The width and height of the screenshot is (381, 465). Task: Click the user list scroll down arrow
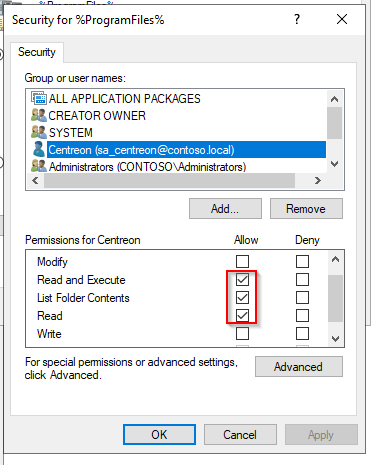(x=334, y=164)
